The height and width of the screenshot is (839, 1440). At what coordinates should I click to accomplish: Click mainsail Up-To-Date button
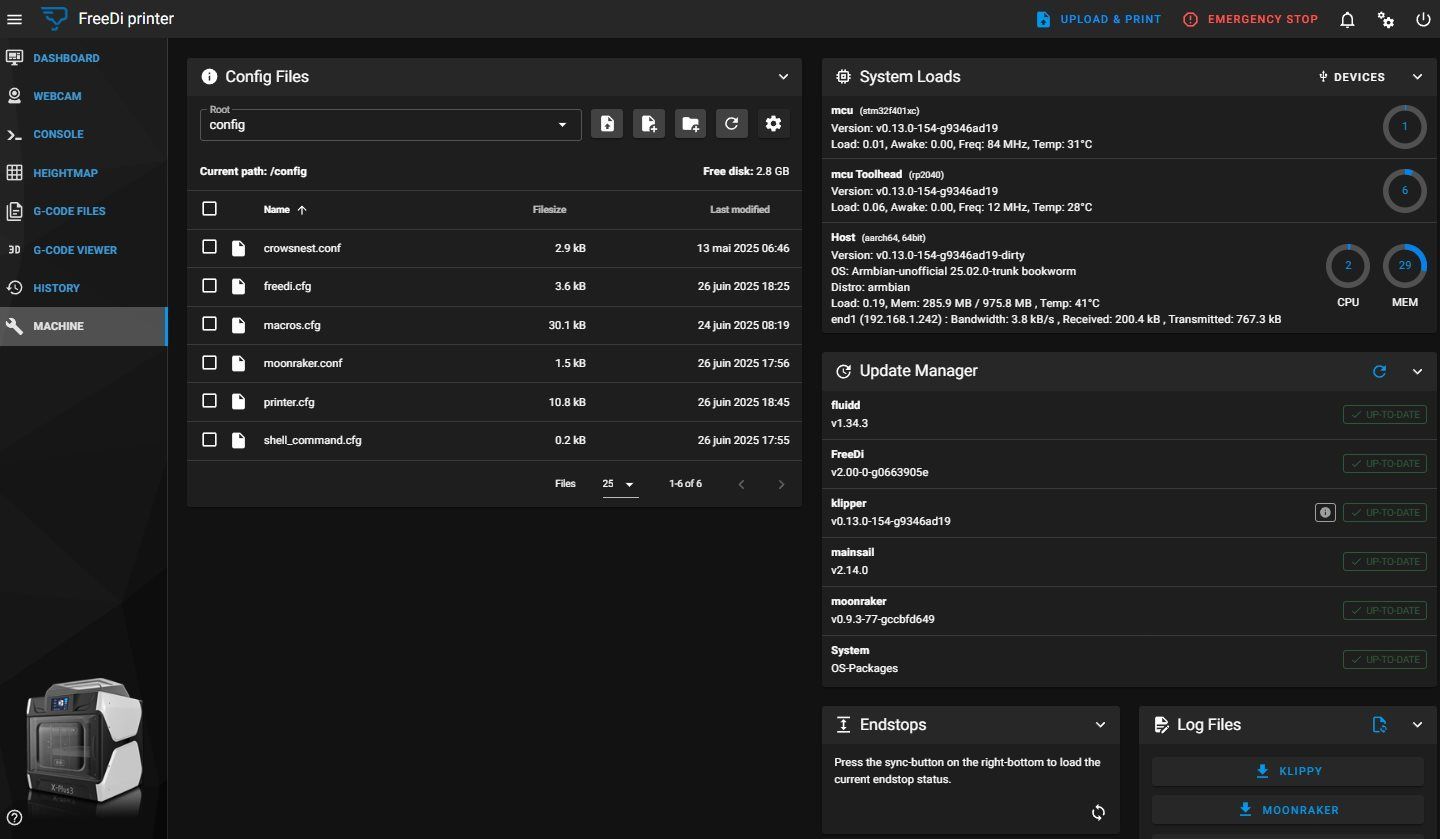(x=1384, y=561)
